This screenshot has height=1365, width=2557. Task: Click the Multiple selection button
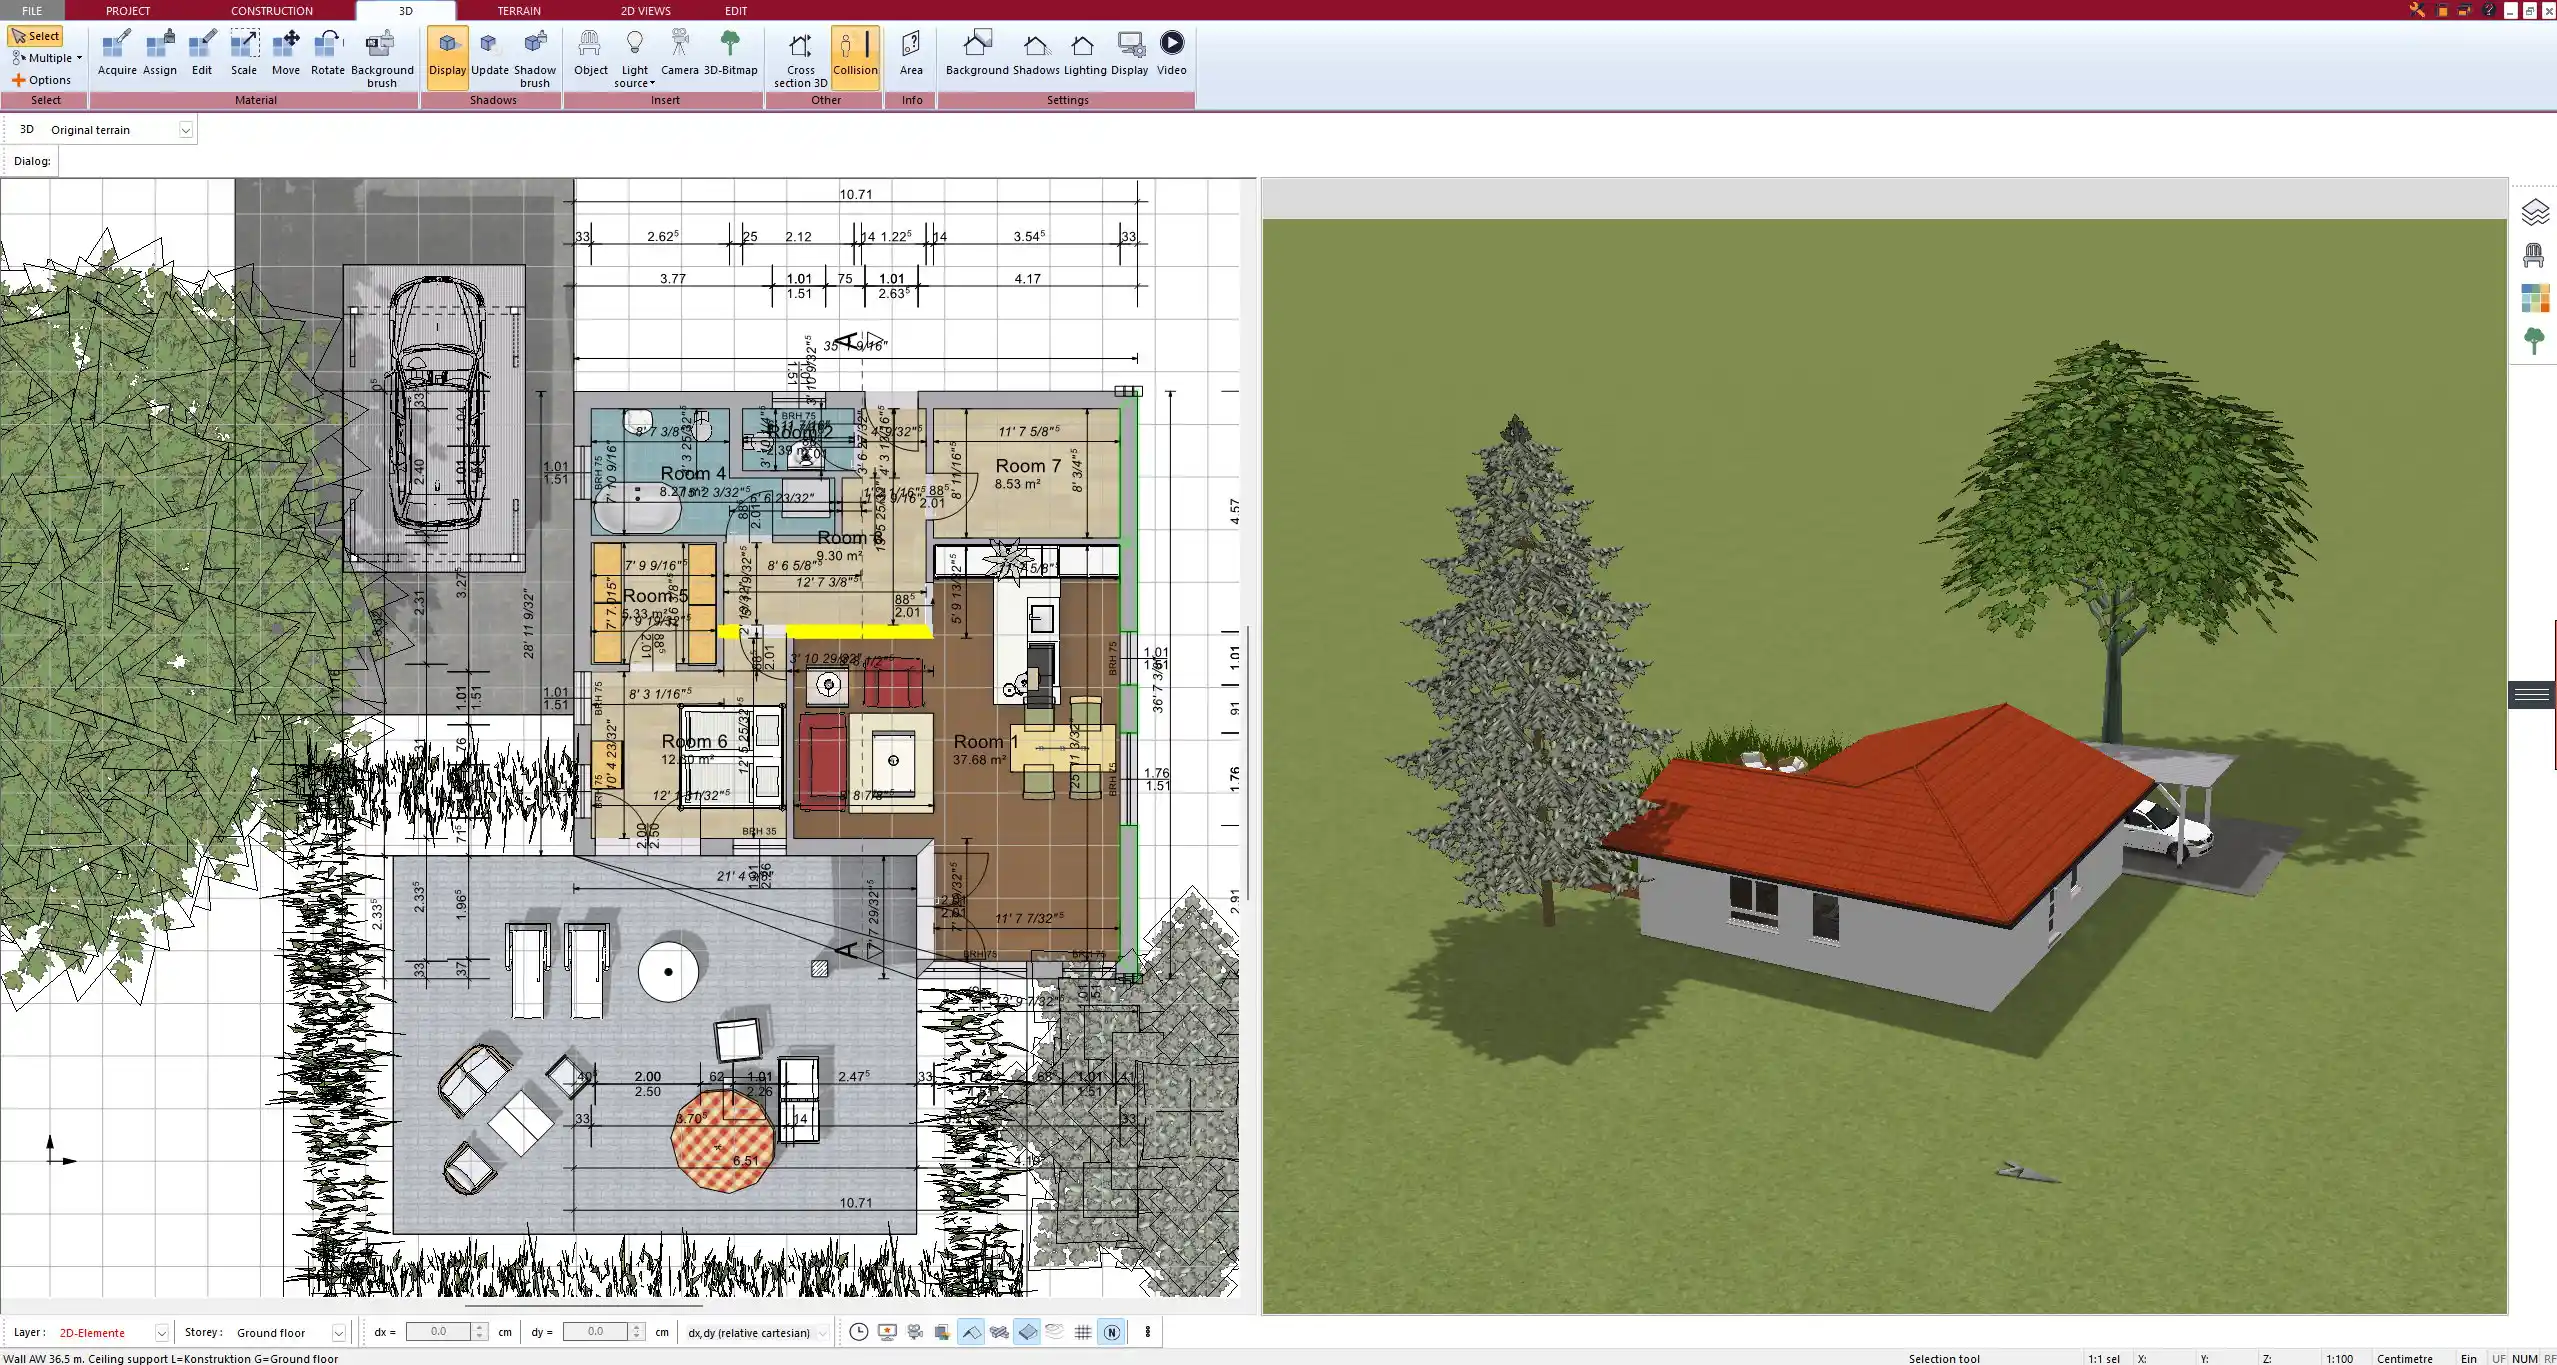46,58
